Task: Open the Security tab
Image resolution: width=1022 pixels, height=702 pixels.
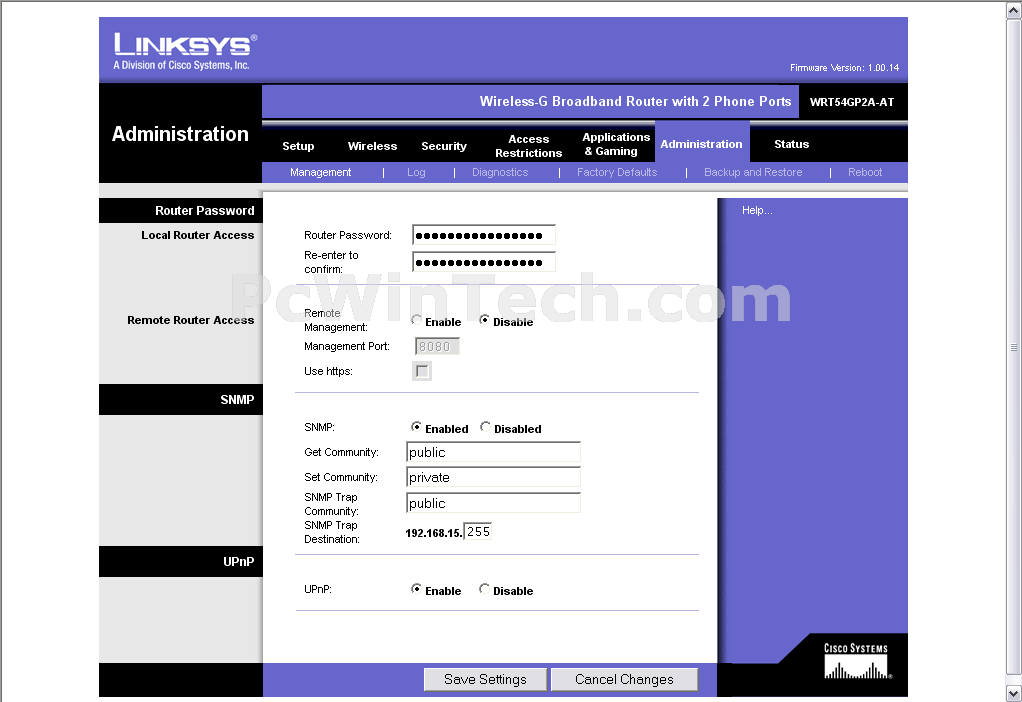Action: point(444,146)
